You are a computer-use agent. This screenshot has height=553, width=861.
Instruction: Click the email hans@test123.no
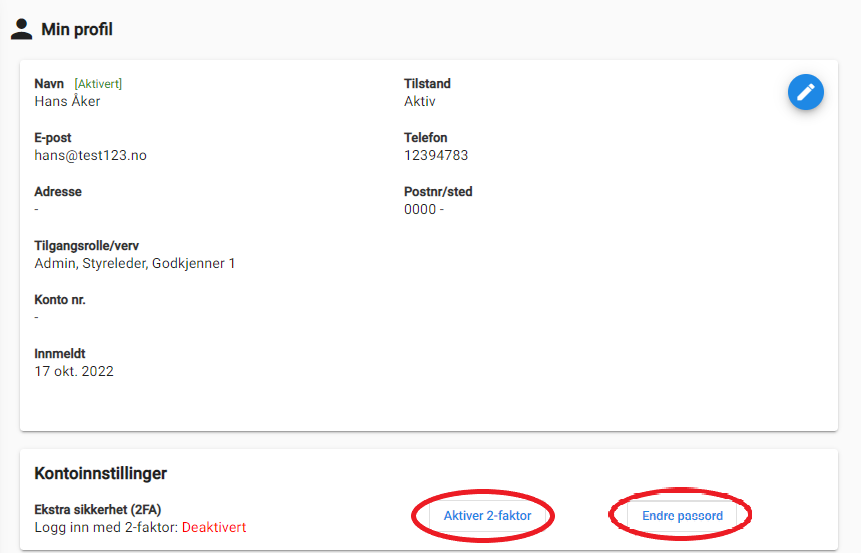point(91,155)
